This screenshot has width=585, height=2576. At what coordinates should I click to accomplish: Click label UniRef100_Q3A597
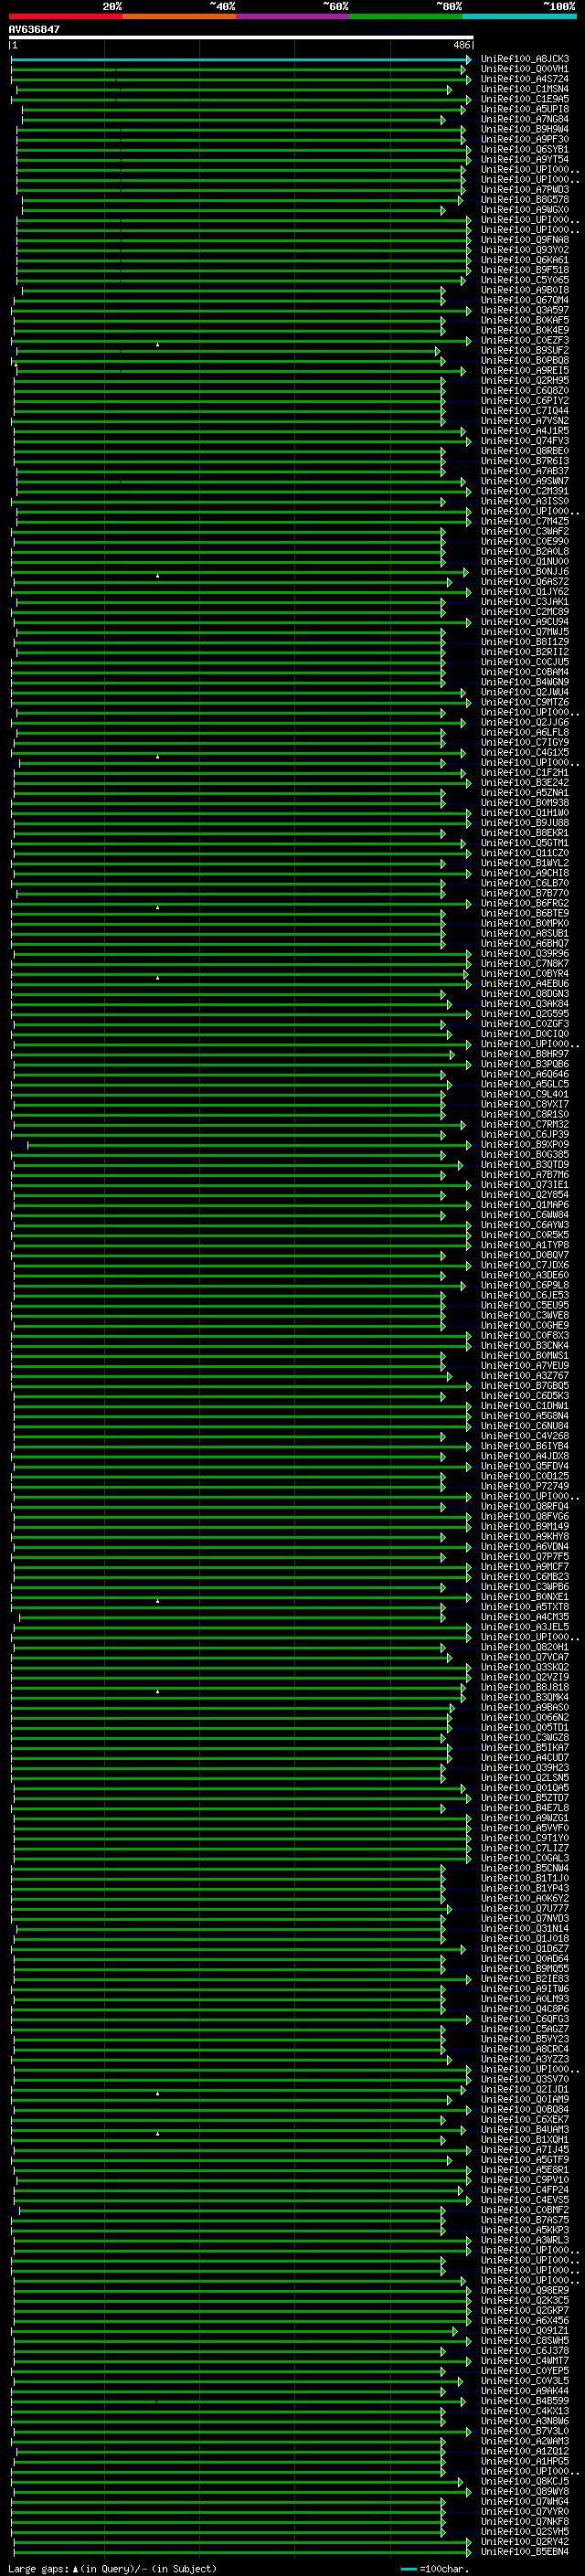[525, 310]
